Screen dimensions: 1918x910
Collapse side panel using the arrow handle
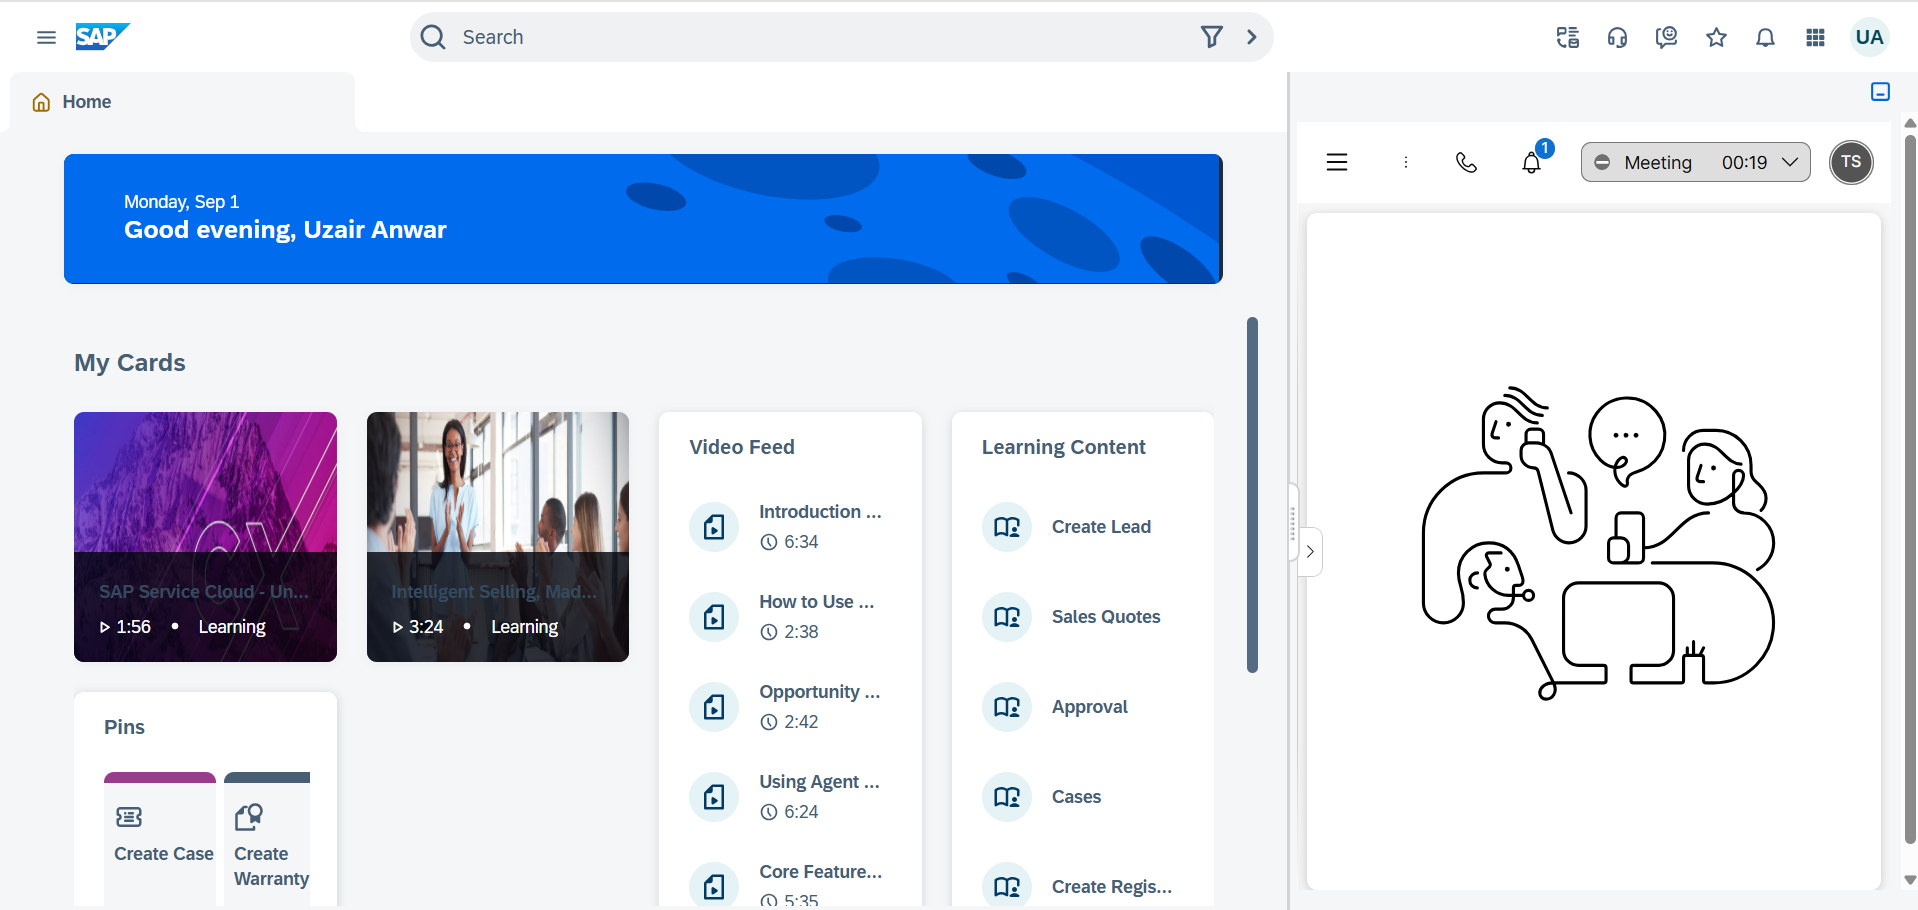pos(1310,552)
